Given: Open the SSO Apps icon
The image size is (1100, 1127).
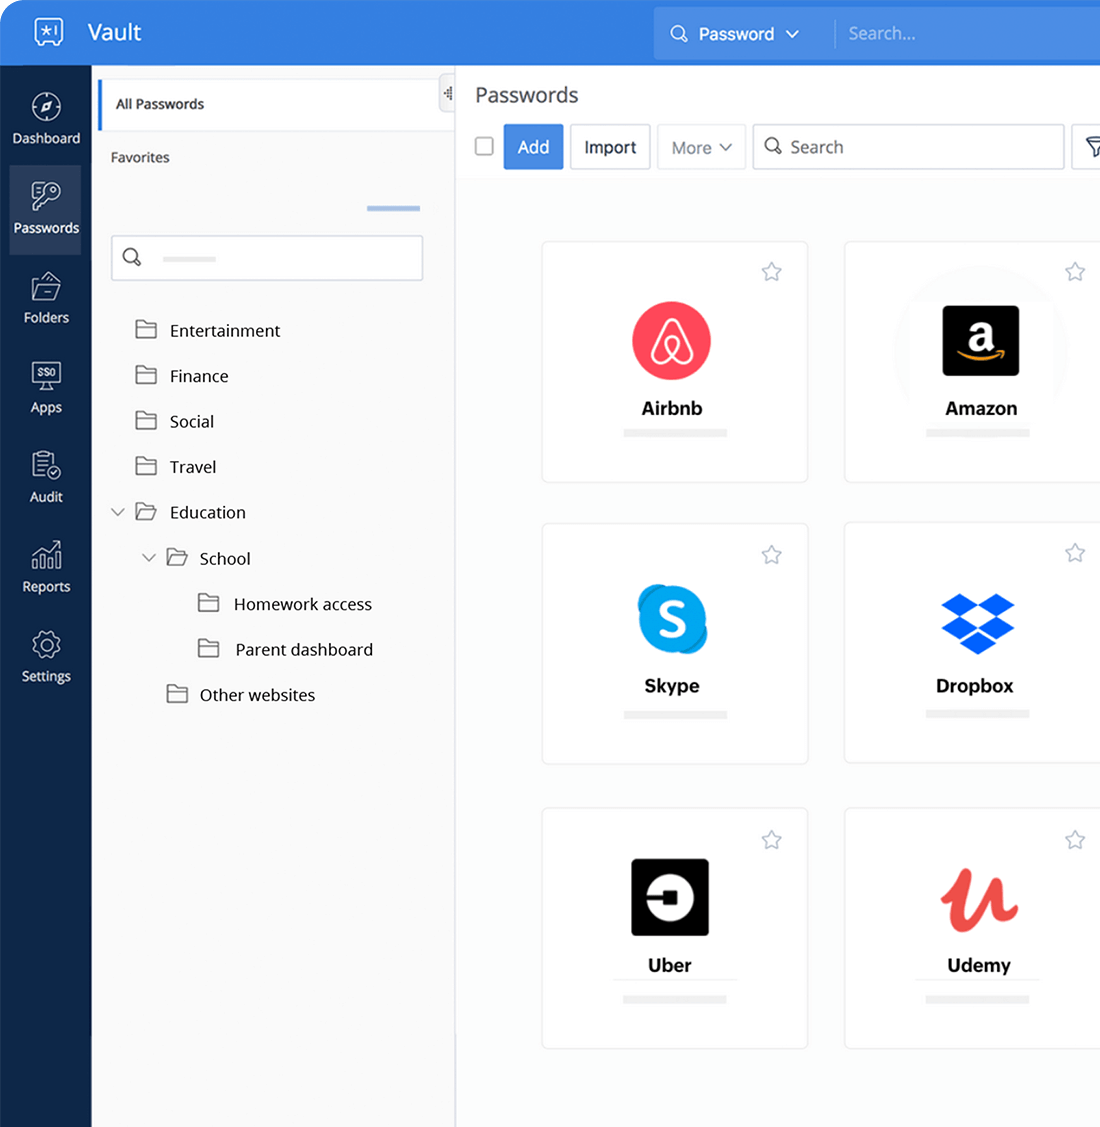Looking at the screenshot, I should click(x=46, y=376).
